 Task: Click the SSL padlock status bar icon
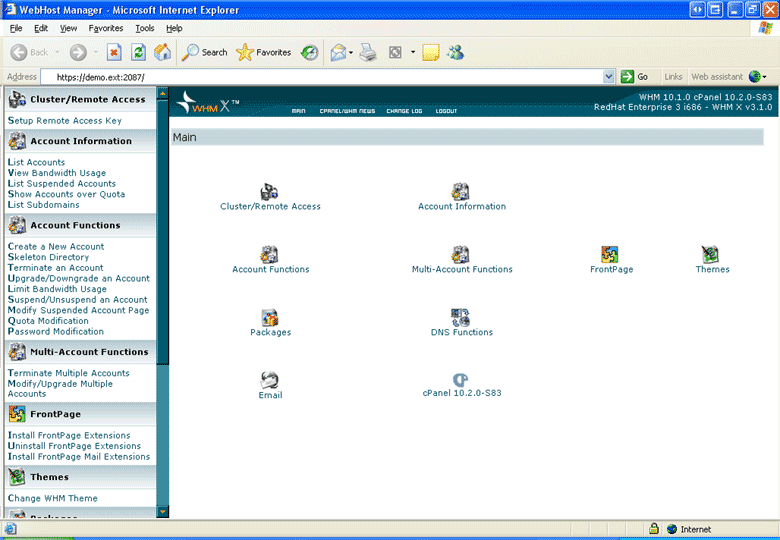click(x=654, y=529)
